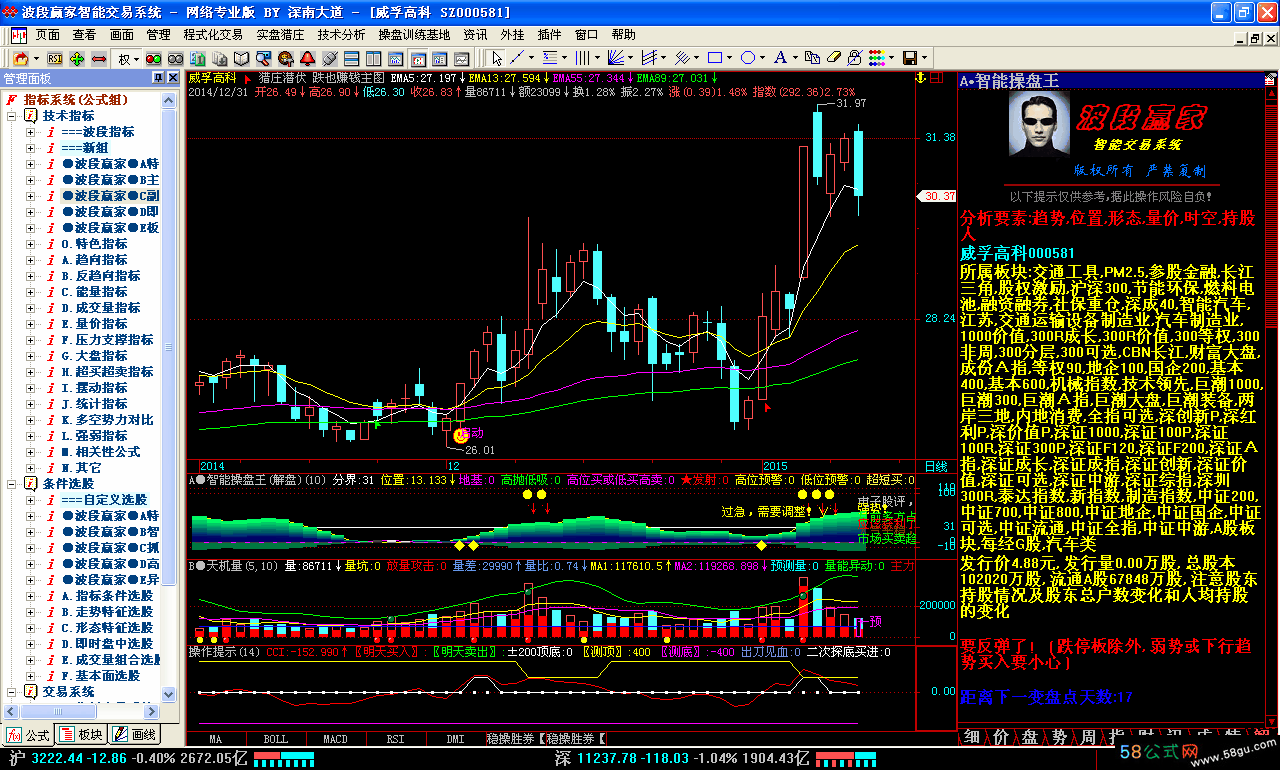Collapse the 交易系统 tree node
The image size is (1280, 770).
click(11, 692)
